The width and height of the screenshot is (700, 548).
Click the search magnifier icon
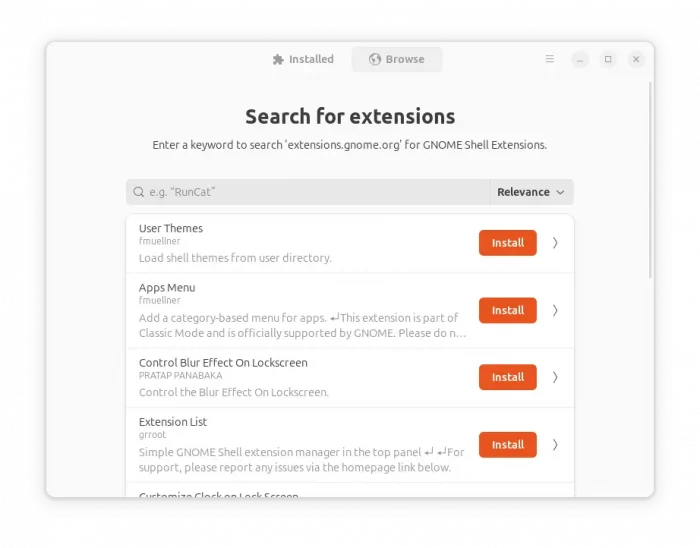pyautogui.click(x=138, y=192)
